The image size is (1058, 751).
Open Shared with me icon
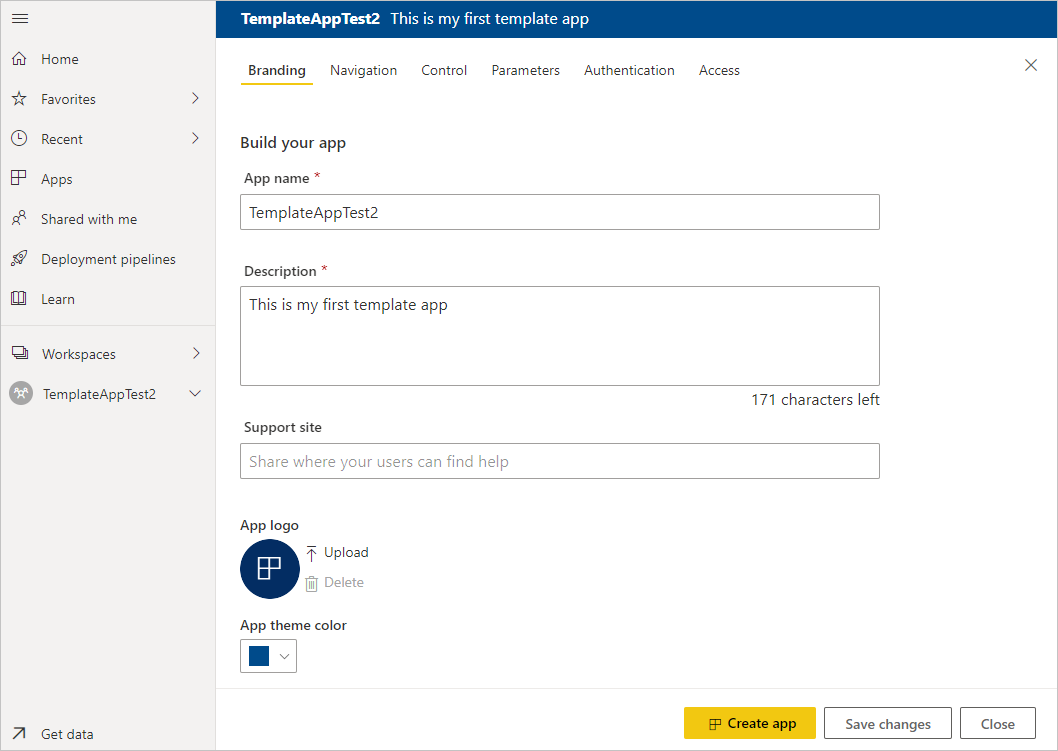(19, 219)
